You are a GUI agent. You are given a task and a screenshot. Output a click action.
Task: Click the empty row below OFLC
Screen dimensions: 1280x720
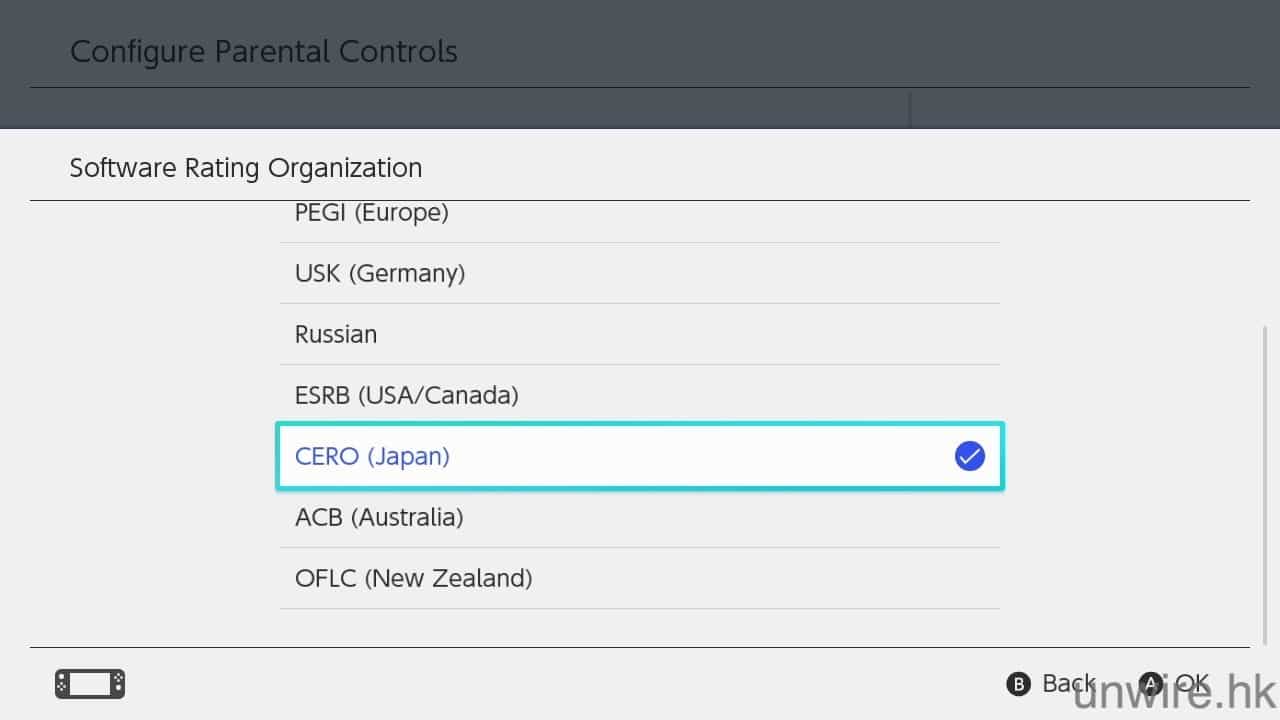coord(640,627)
